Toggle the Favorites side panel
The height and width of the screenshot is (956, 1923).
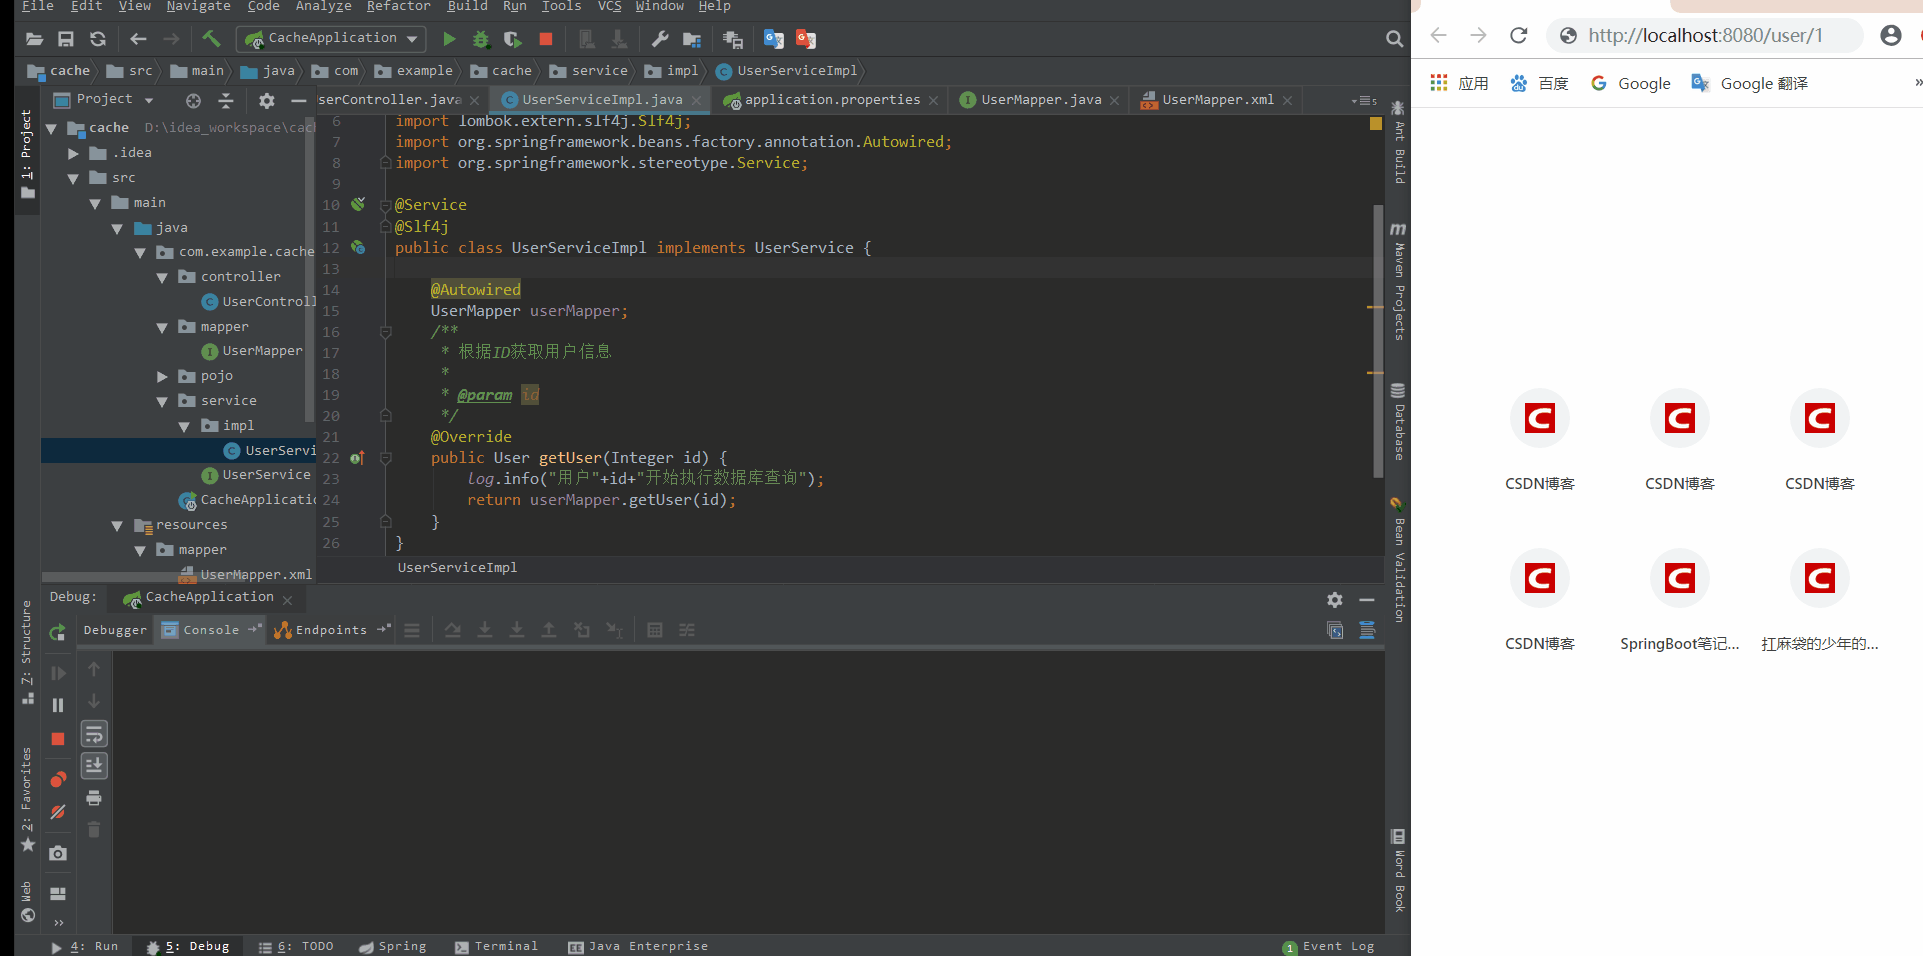pyautogui.click(x=26, y=800)
